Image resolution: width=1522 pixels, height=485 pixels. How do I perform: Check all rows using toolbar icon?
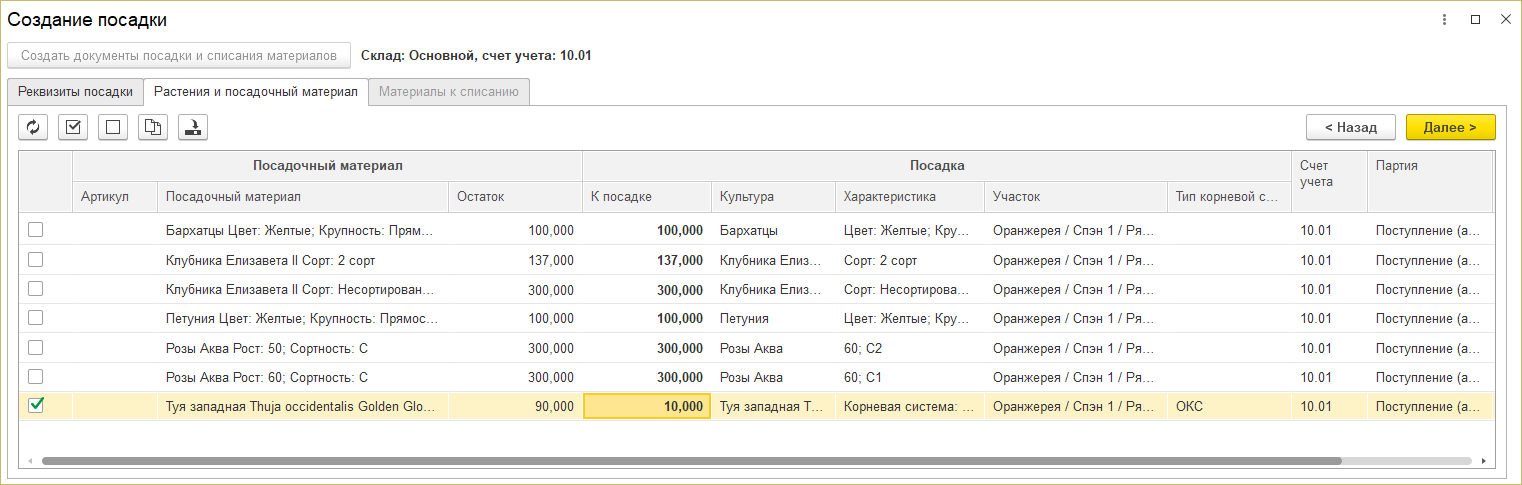click(73, 127)
